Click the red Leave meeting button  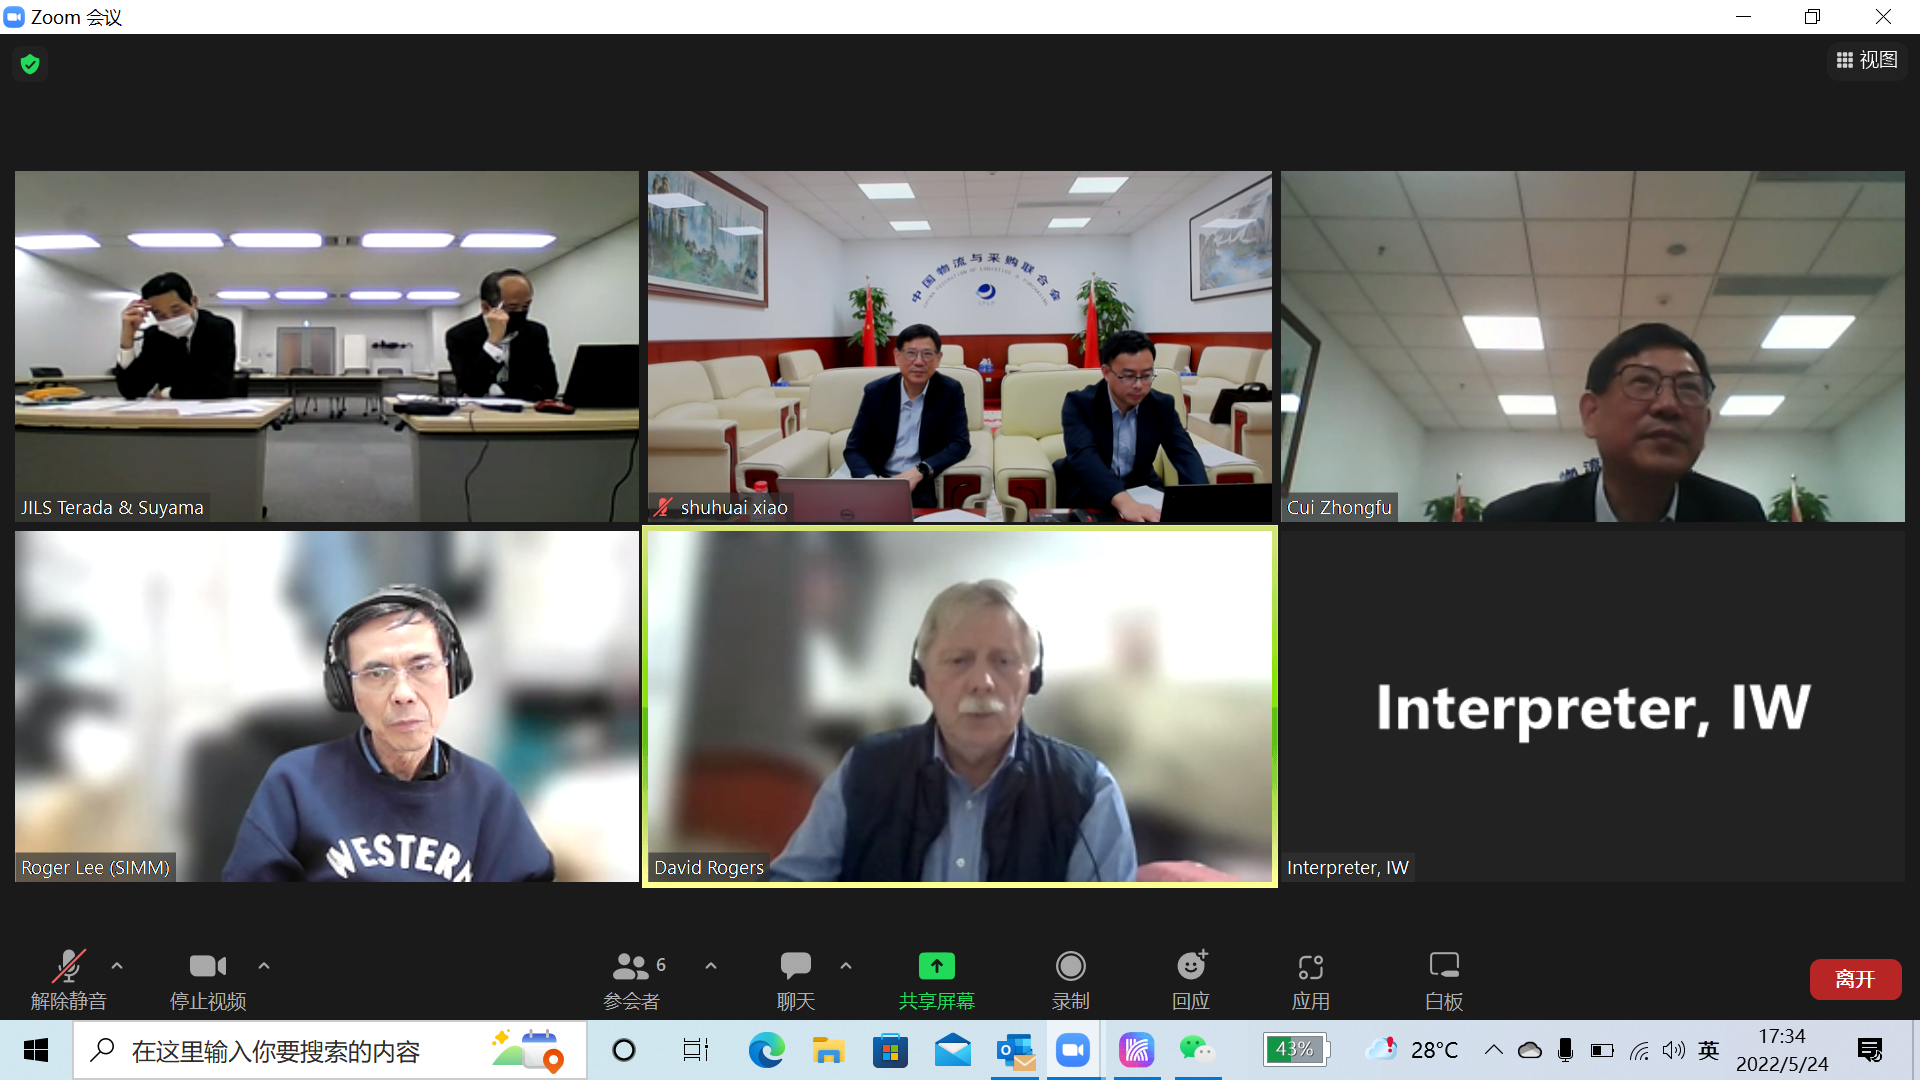point(1854,979)
